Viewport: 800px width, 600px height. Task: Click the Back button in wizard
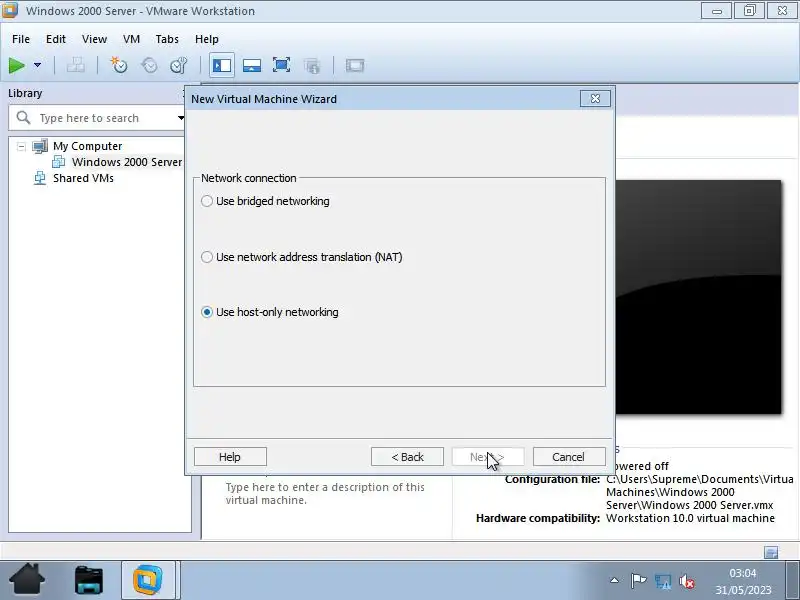[x=407, y=457]
